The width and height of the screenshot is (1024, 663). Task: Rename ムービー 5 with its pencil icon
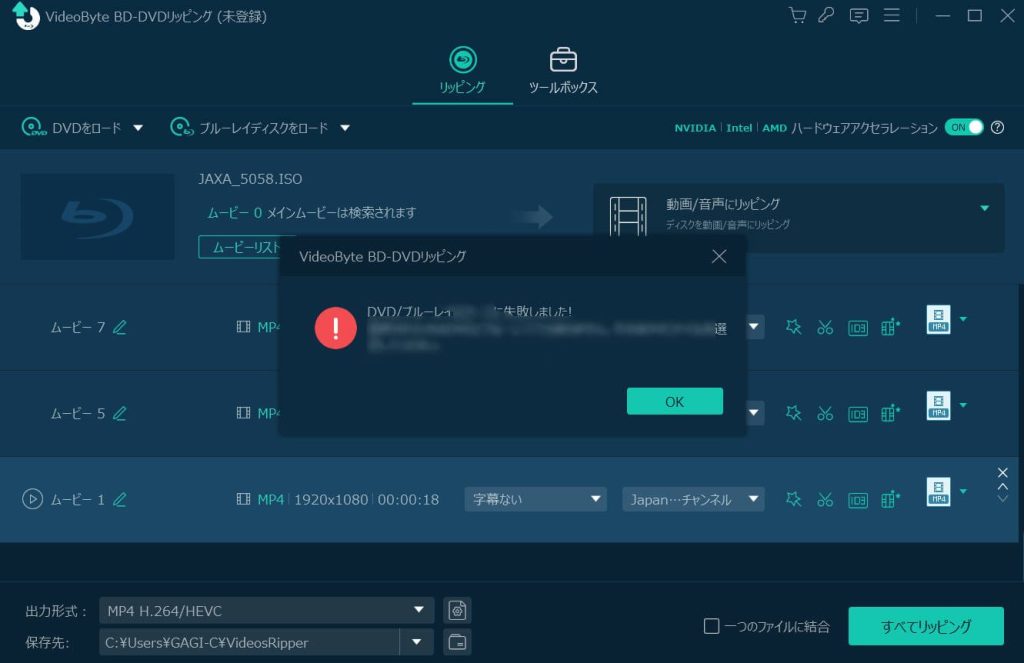coord(120,413)
